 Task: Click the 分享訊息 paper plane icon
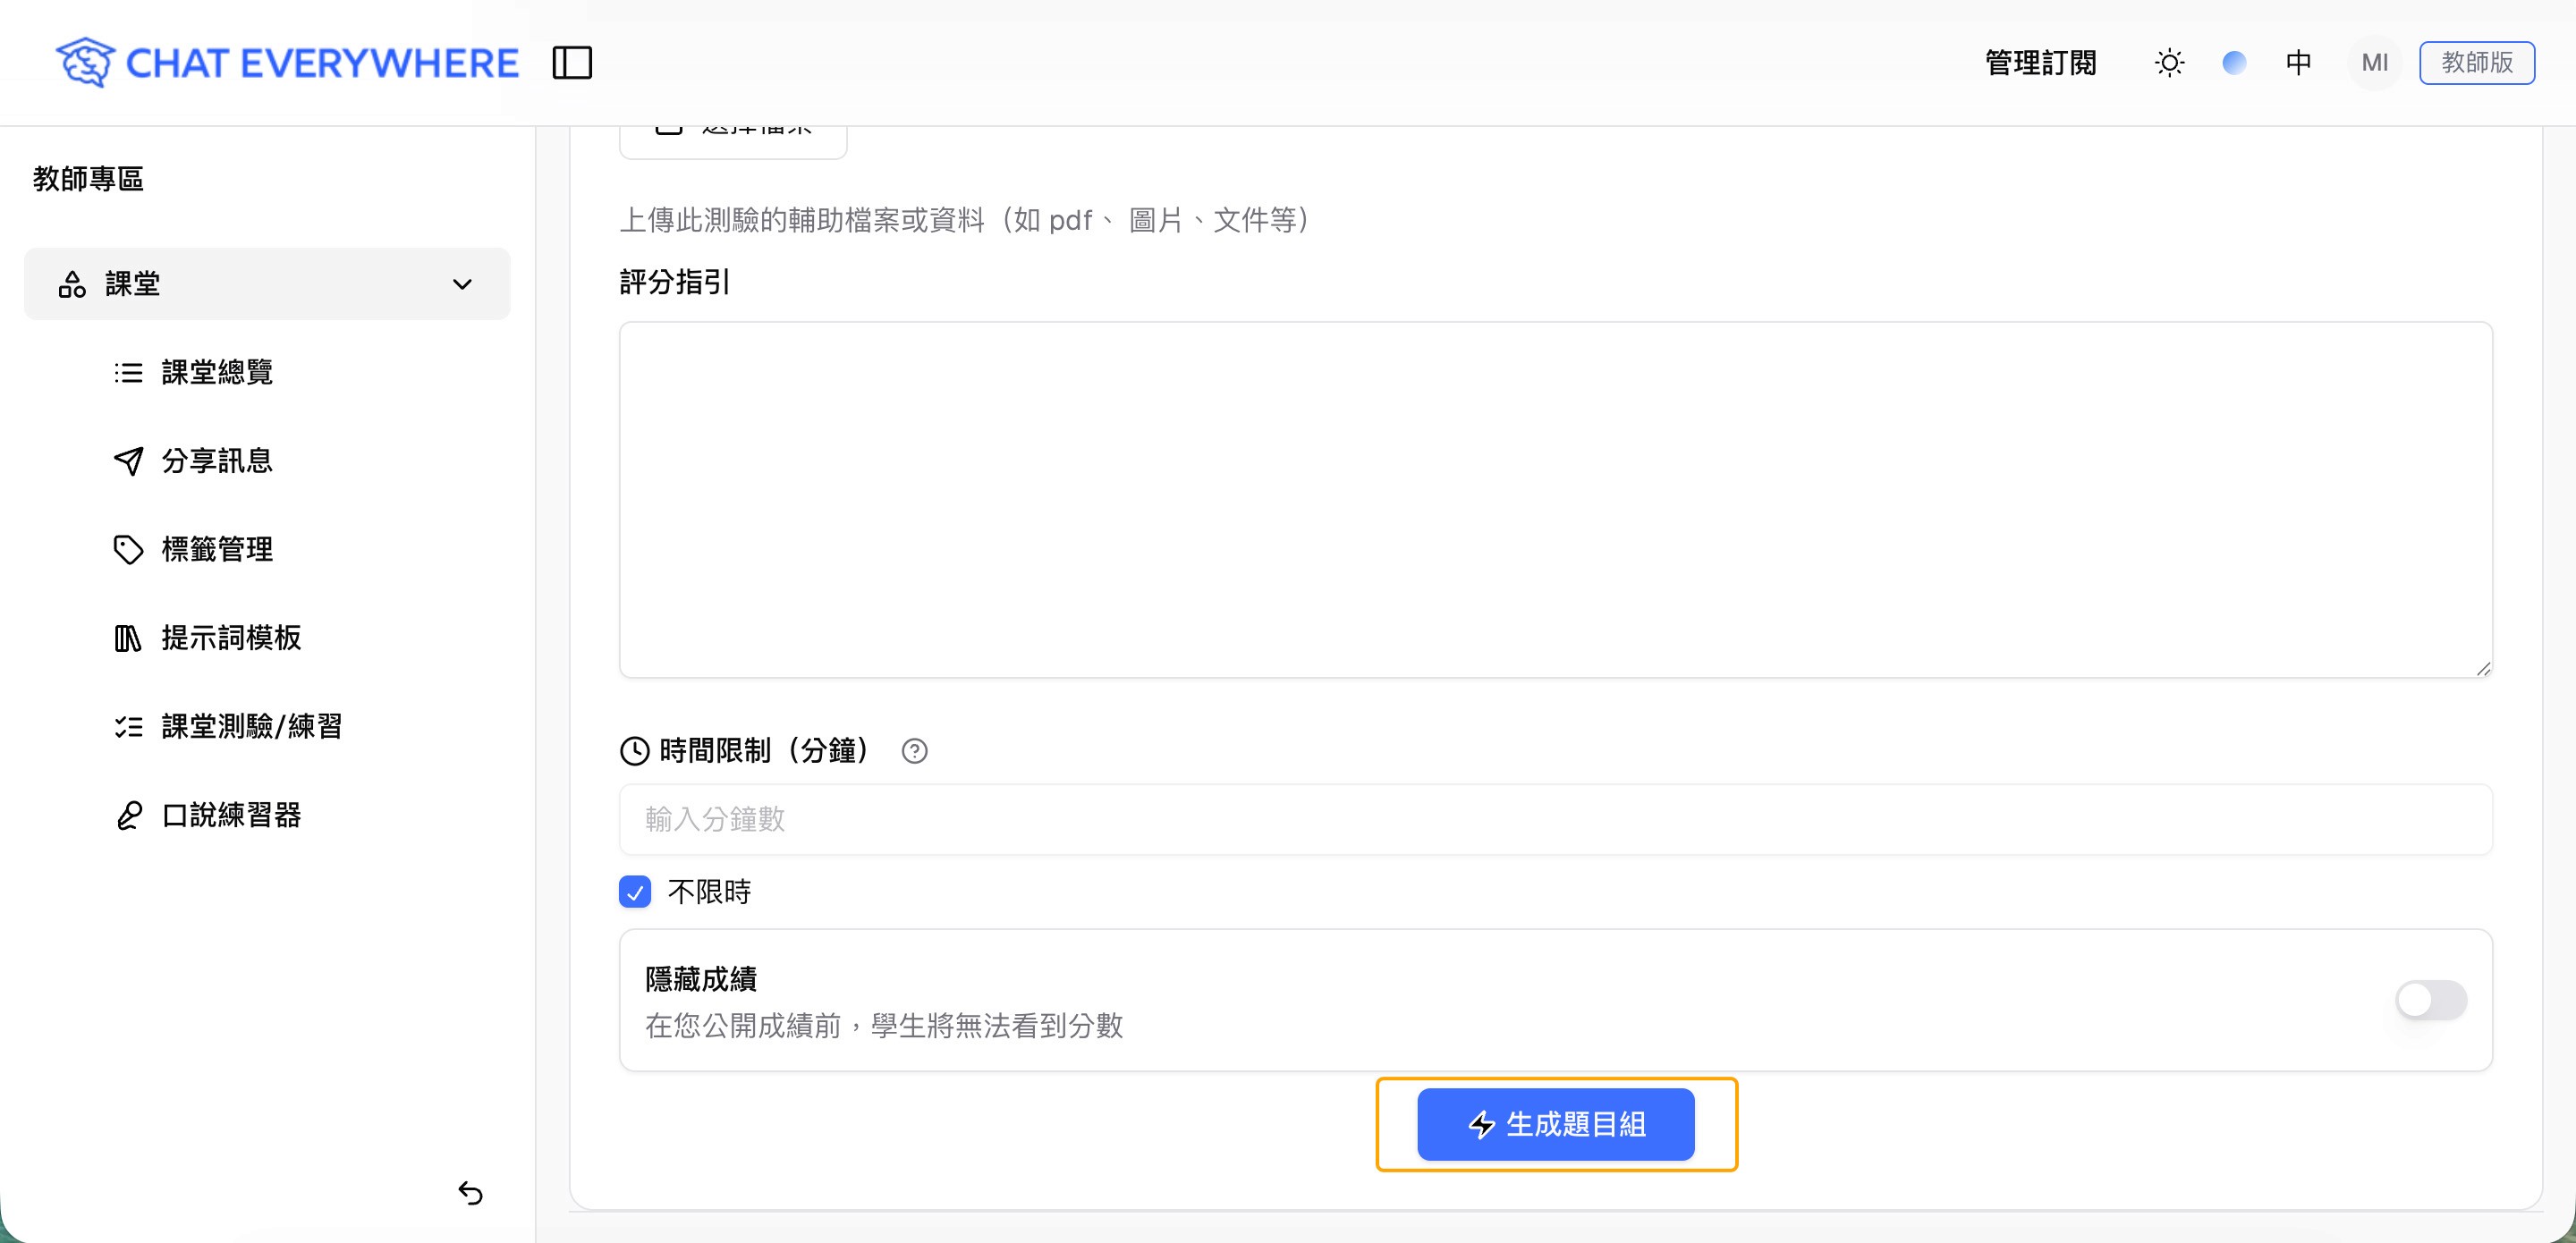[x=130, y=461]
